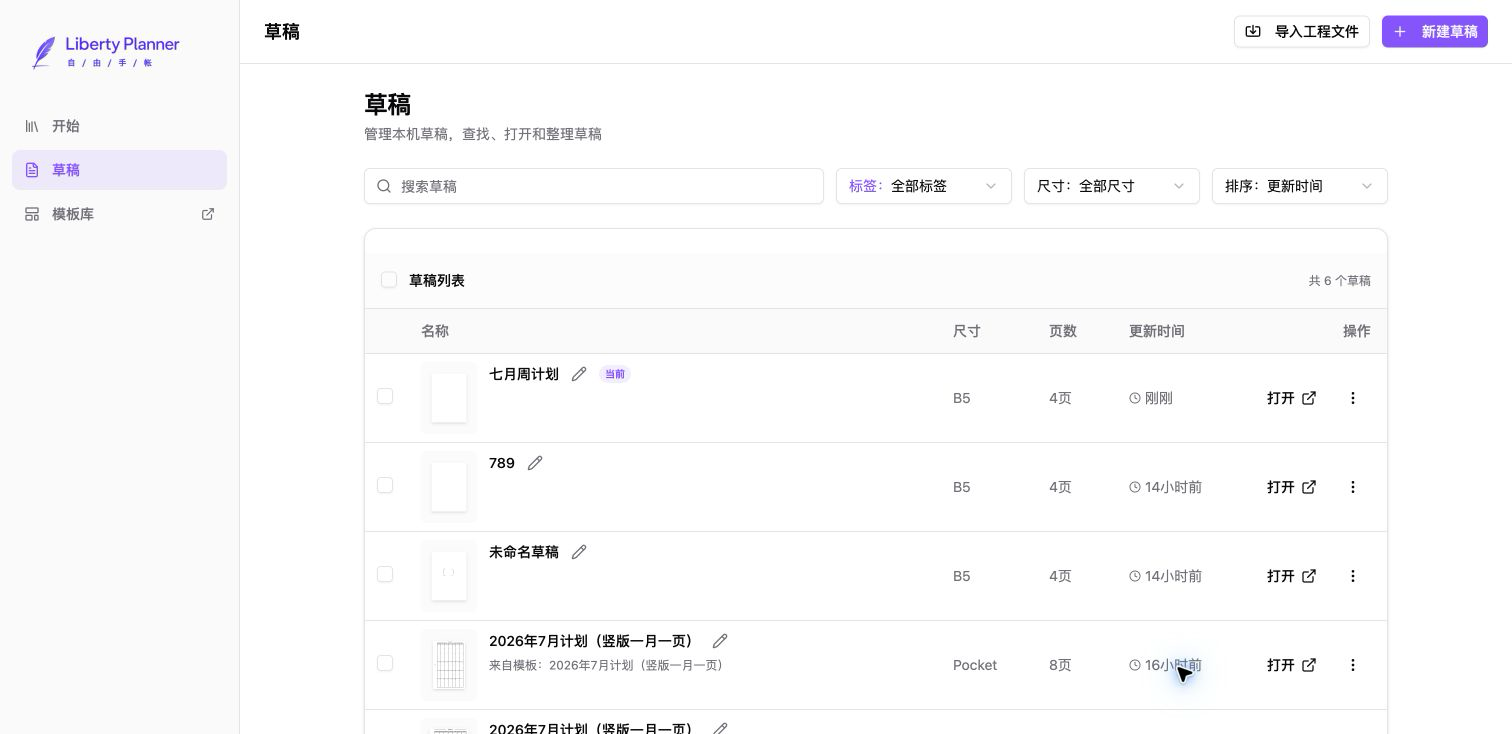Viewport: 1512px width, 734px height.
Task: Open the 排序 更新时间 dropdown
Action: pos(1299,186)
